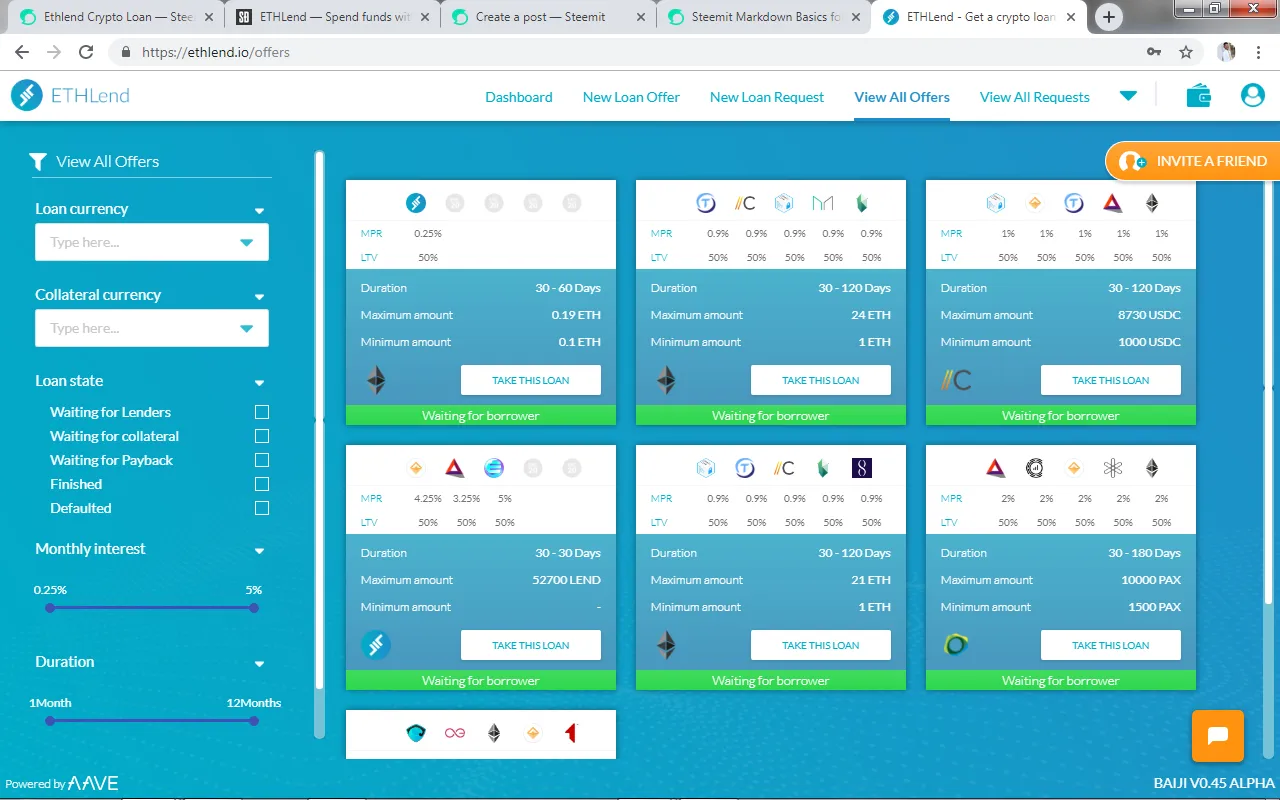Open View All Requests page

click(x=1035, y=97)
